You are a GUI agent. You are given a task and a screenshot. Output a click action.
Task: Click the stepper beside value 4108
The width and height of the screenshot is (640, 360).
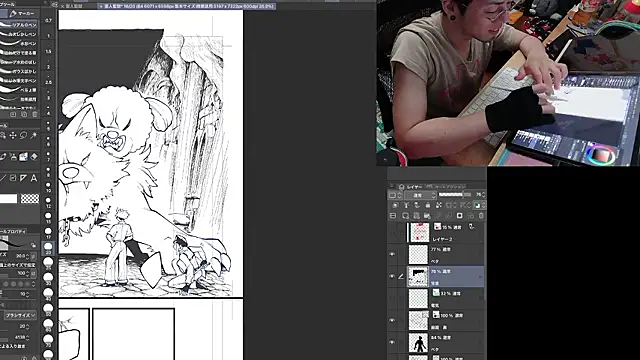pyautogui.click(x=28, y=338)
